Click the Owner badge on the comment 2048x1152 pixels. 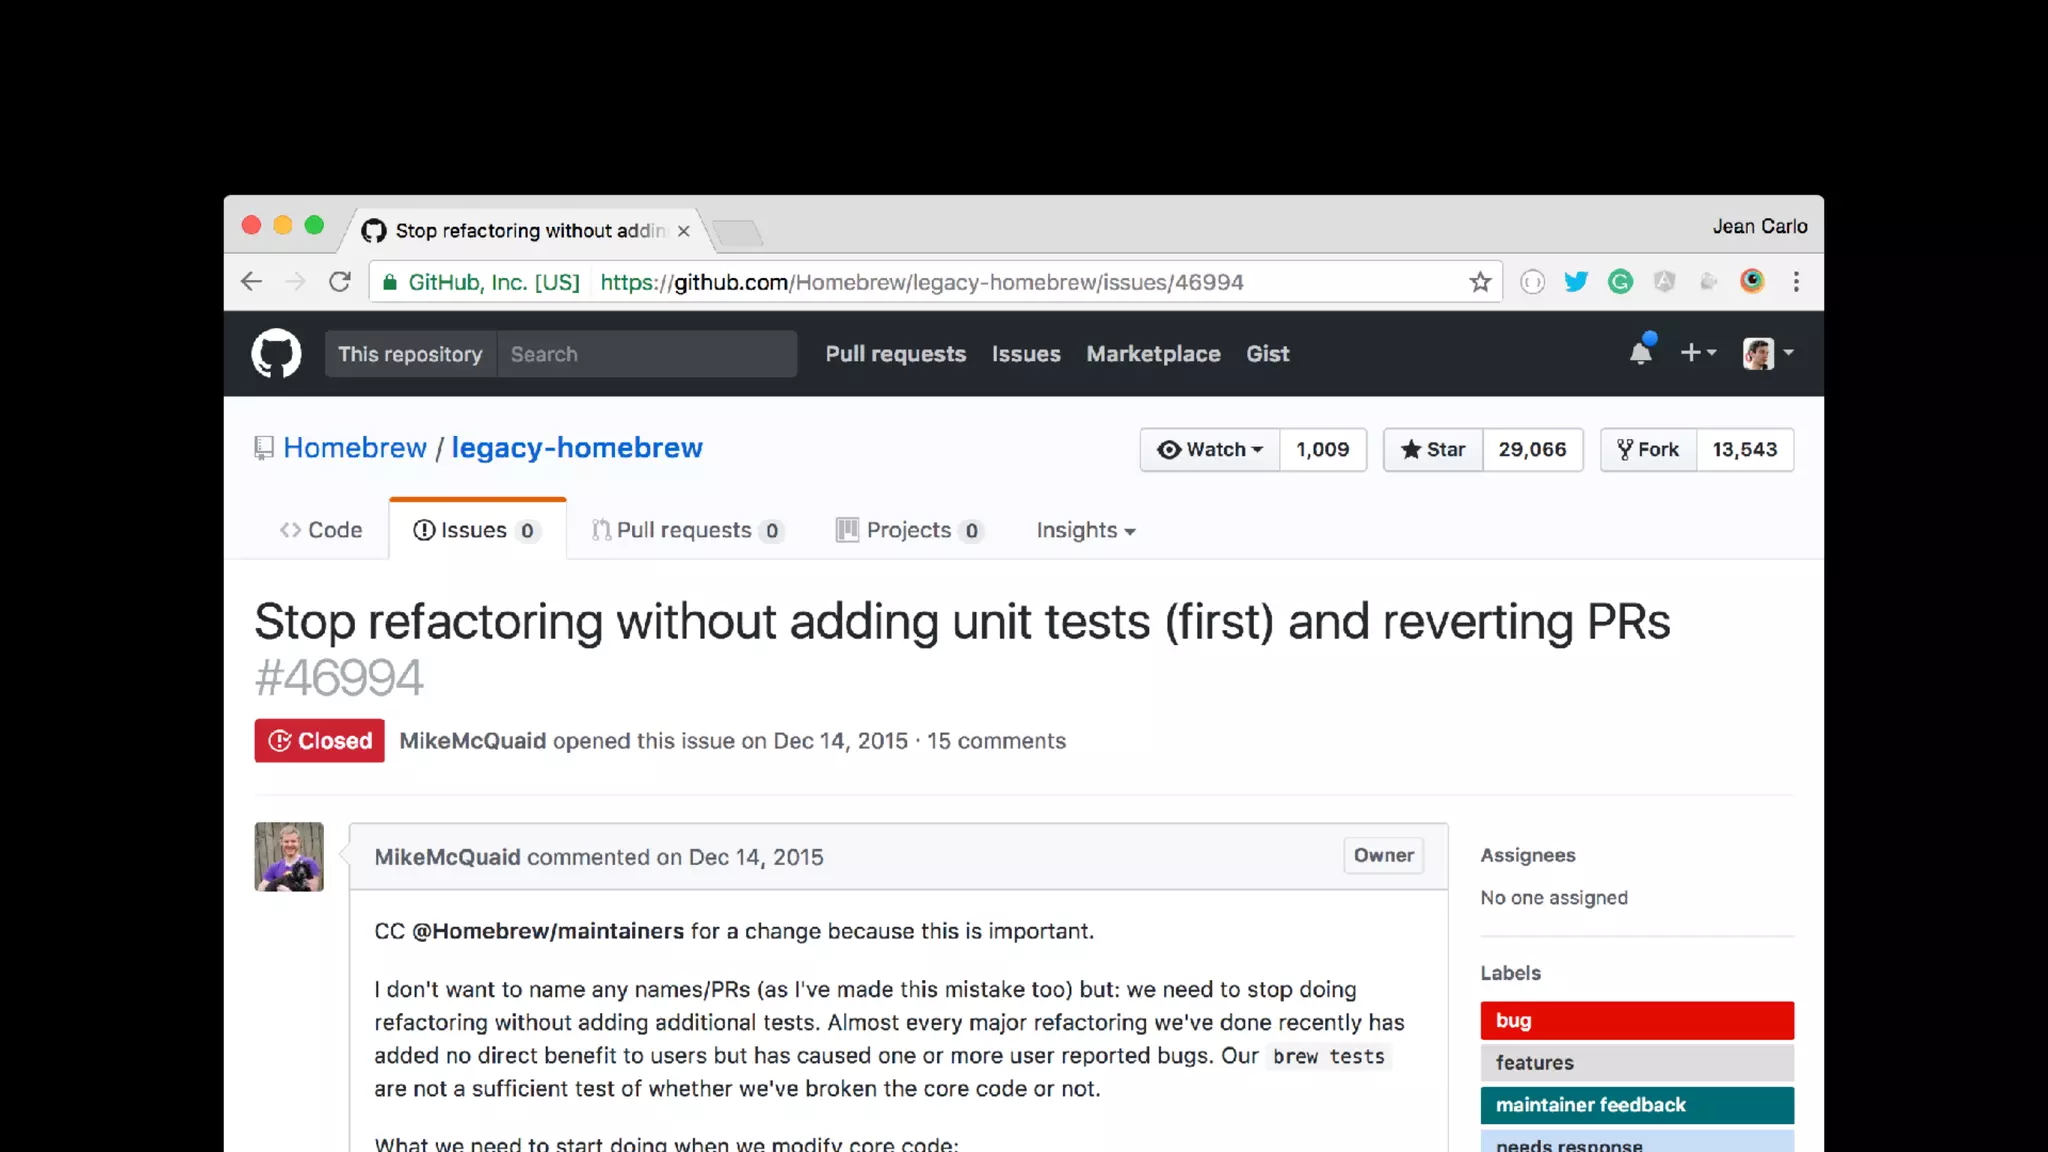[1383, 855]
